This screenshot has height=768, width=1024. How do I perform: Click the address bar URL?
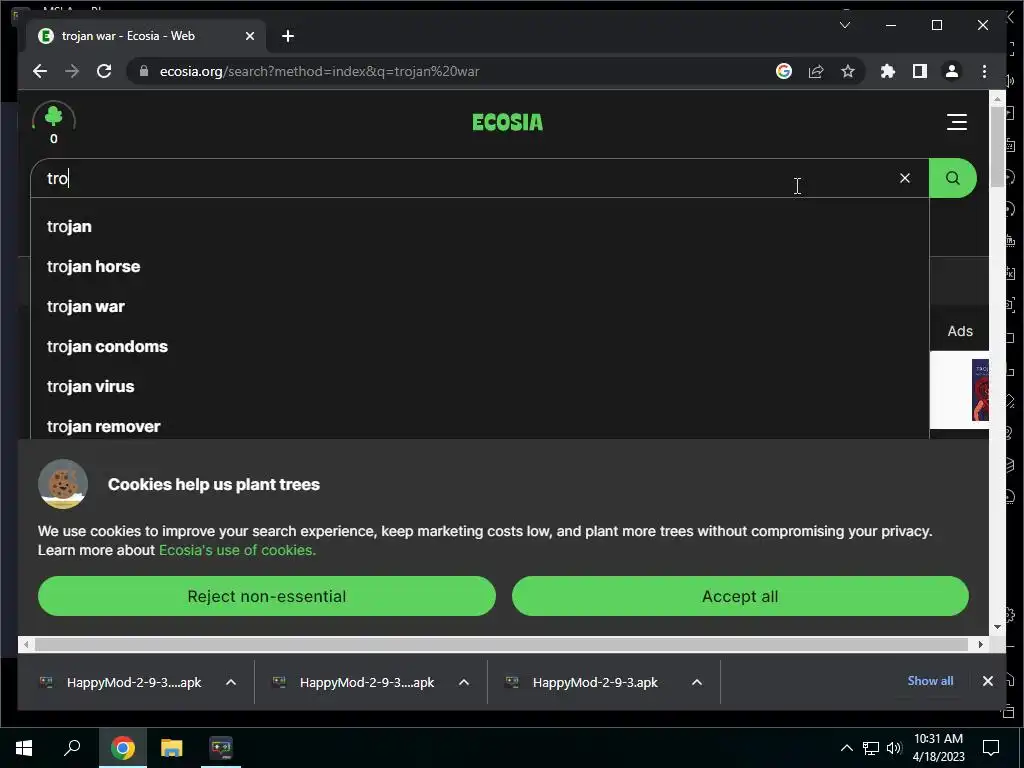[x=319, y=71]
